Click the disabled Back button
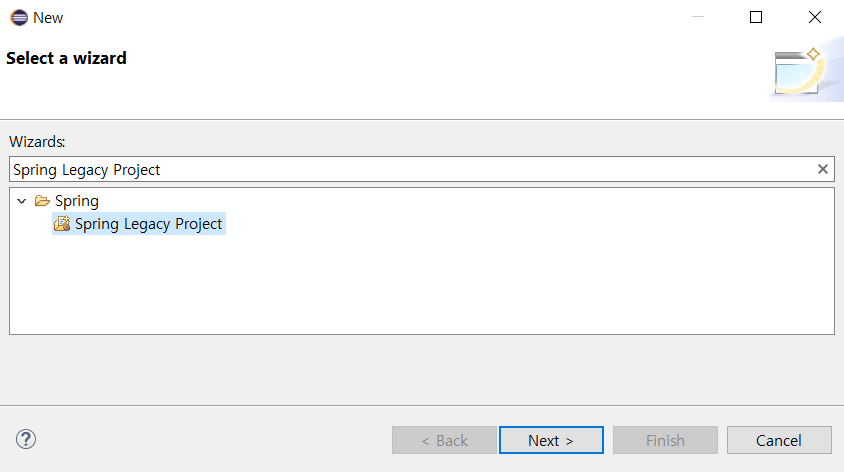 pos(444,440)
